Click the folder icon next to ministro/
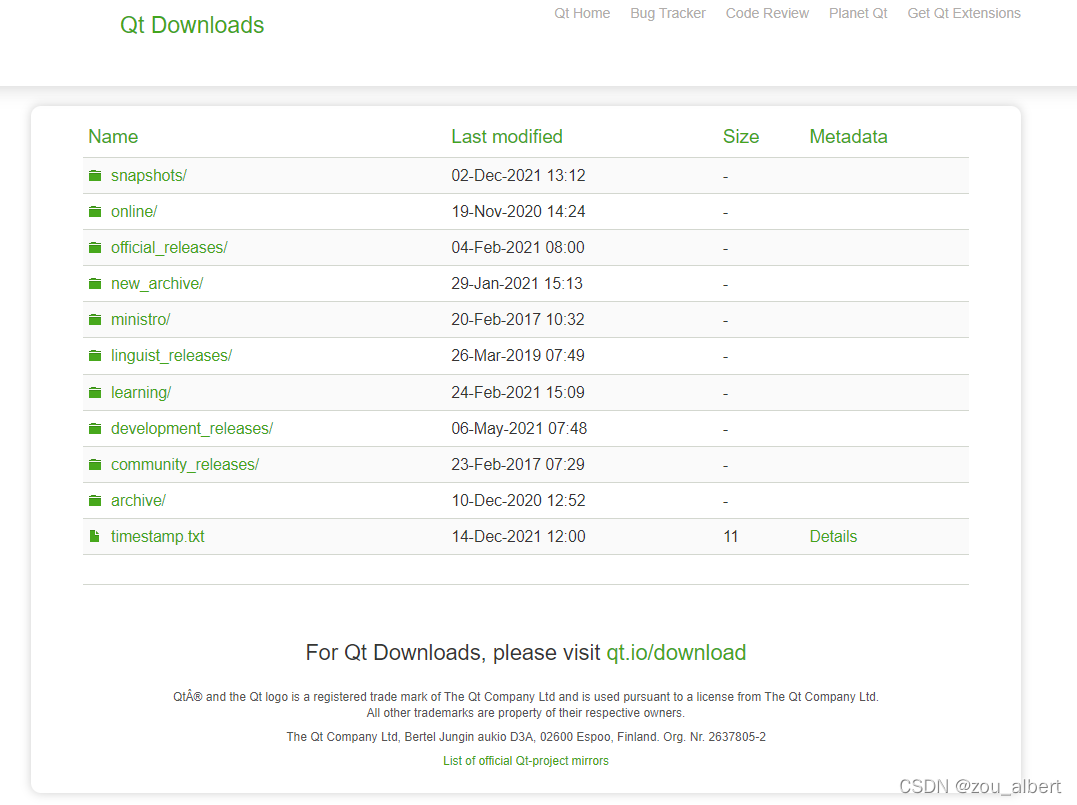1077x805 pixels. click(x=95, y=319)
